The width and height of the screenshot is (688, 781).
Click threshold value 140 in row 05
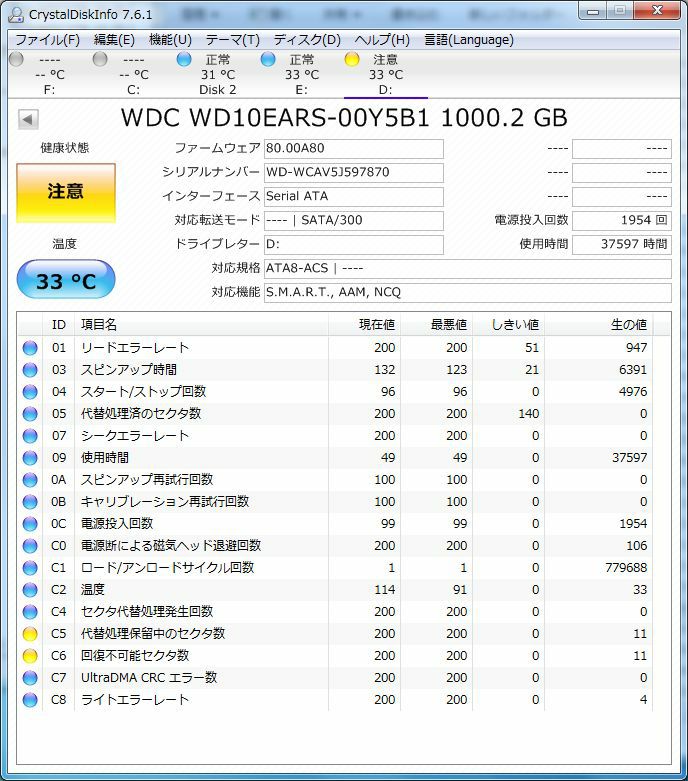click(x=529, y=413)
